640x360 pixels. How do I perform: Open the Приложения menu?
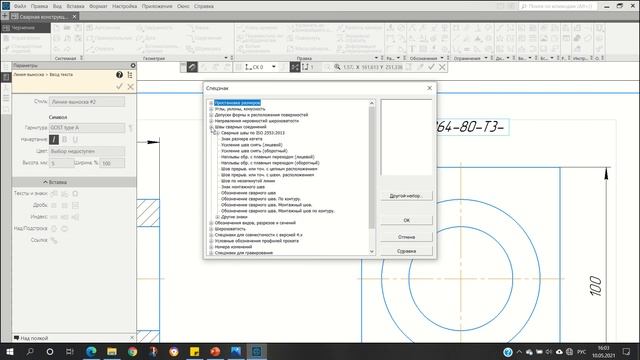pyautogui.click(x=157, y=6)
